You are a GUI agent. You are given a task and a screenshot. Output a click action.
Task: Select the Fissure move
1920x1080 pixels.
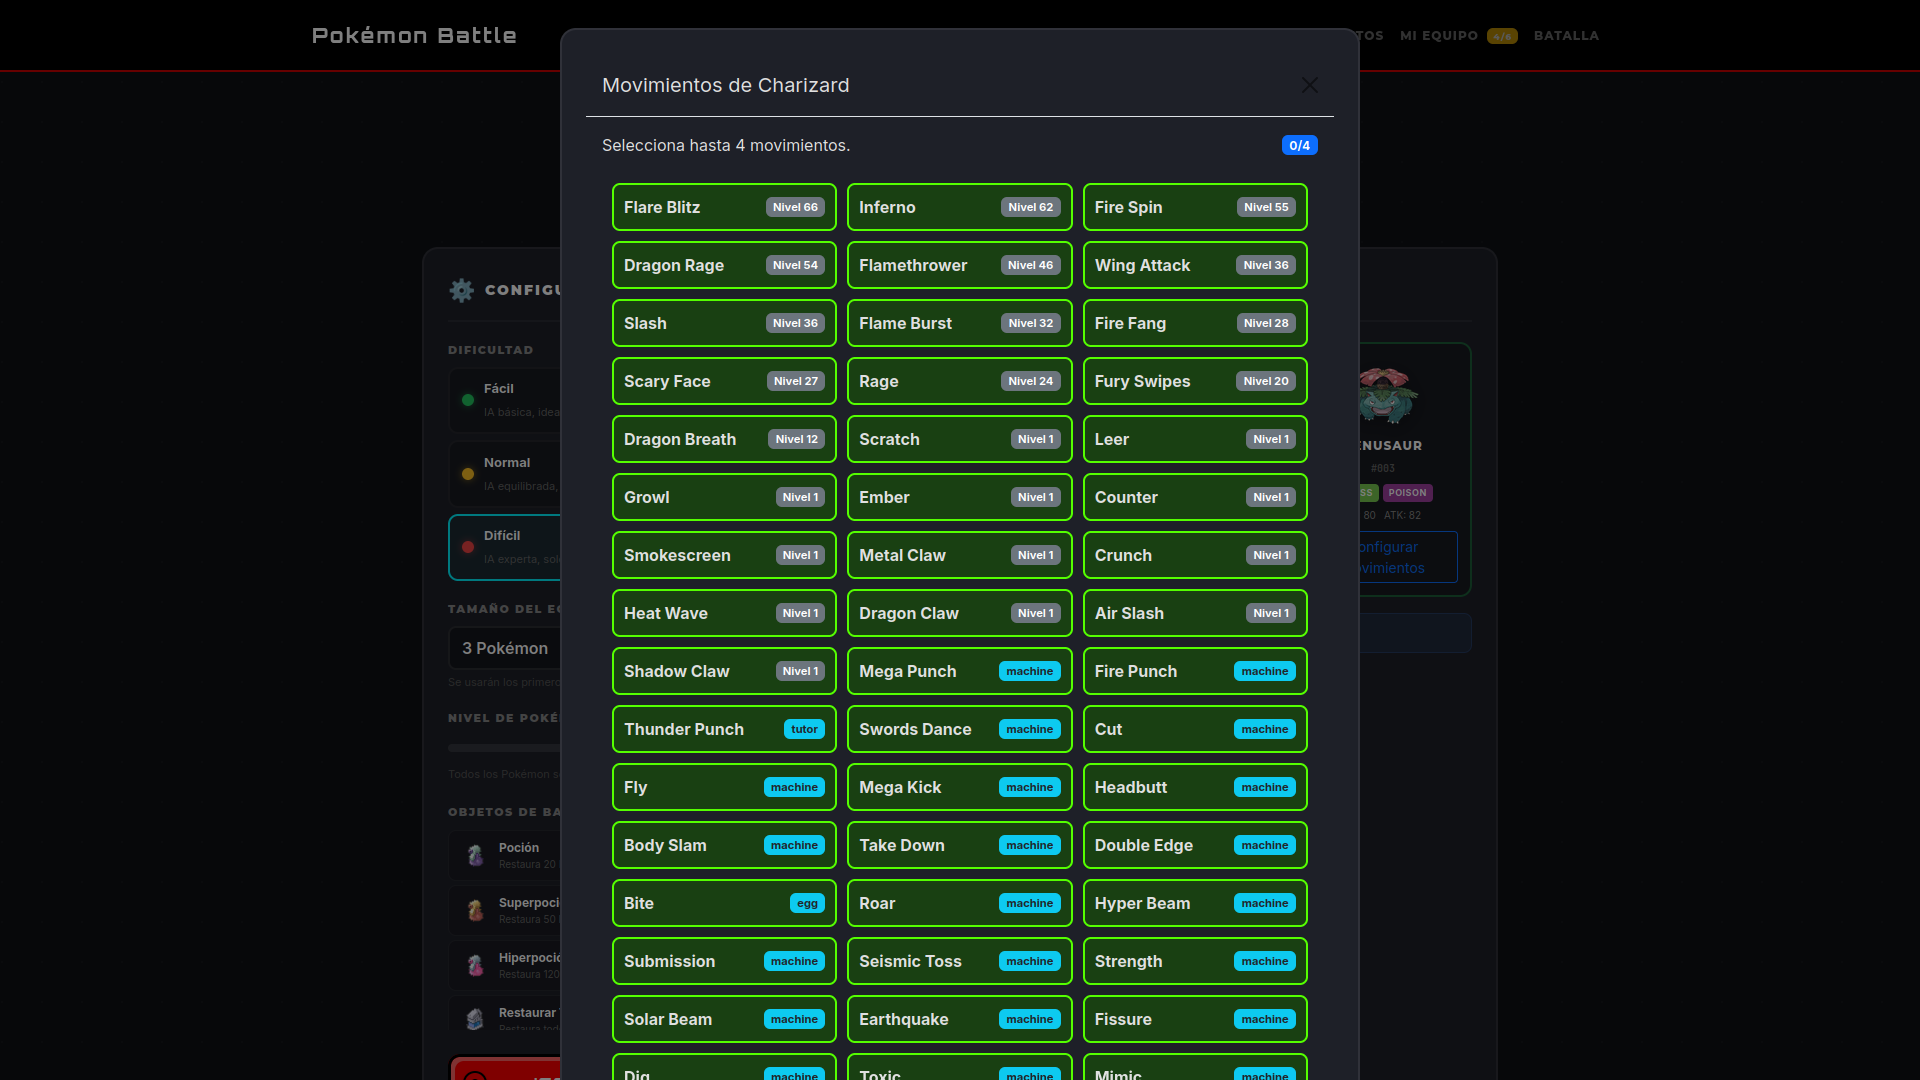(x=1195, y=1019)
